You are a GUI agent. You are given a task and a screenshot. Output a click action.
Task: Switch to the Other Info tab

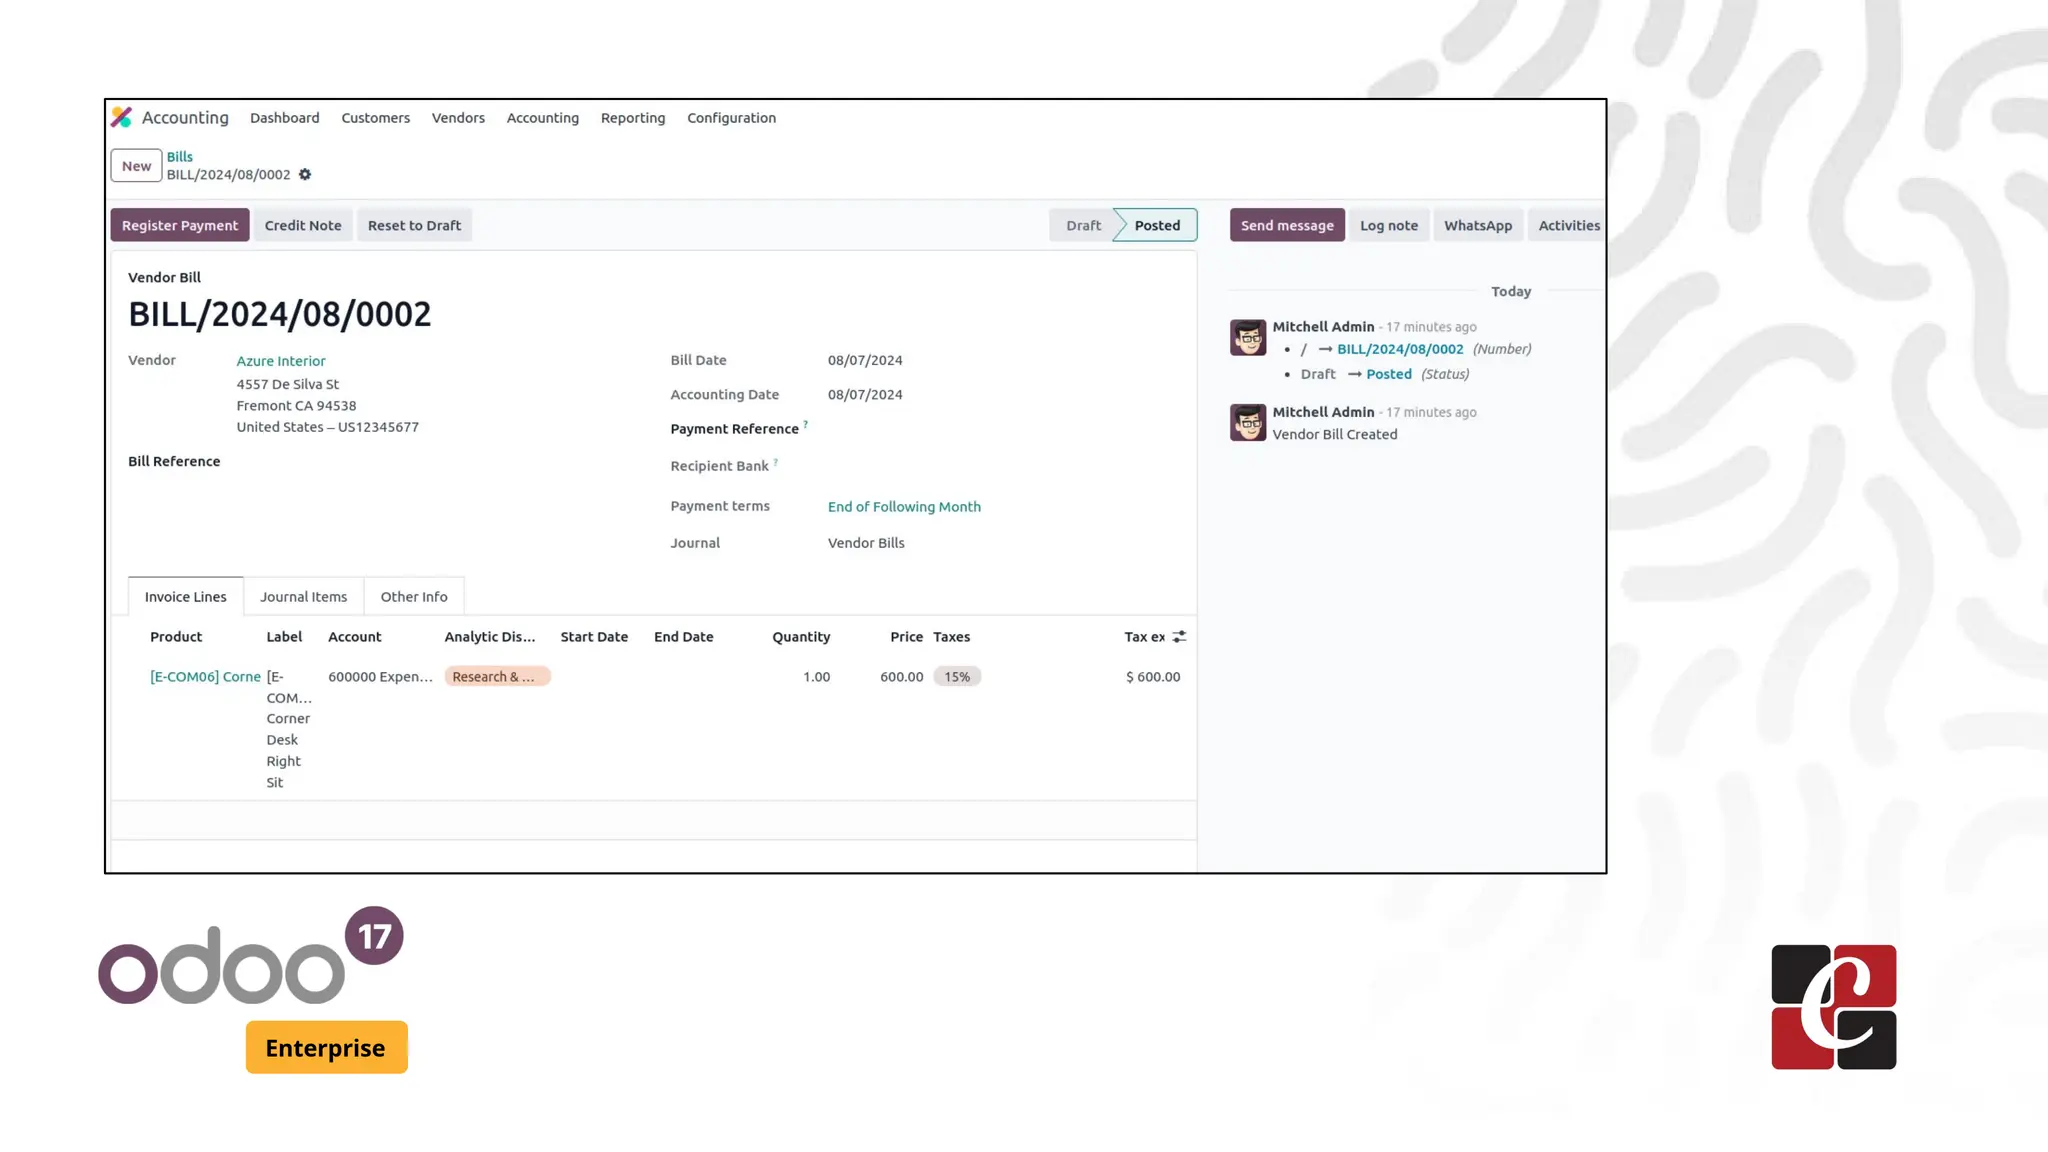point(414,597)
